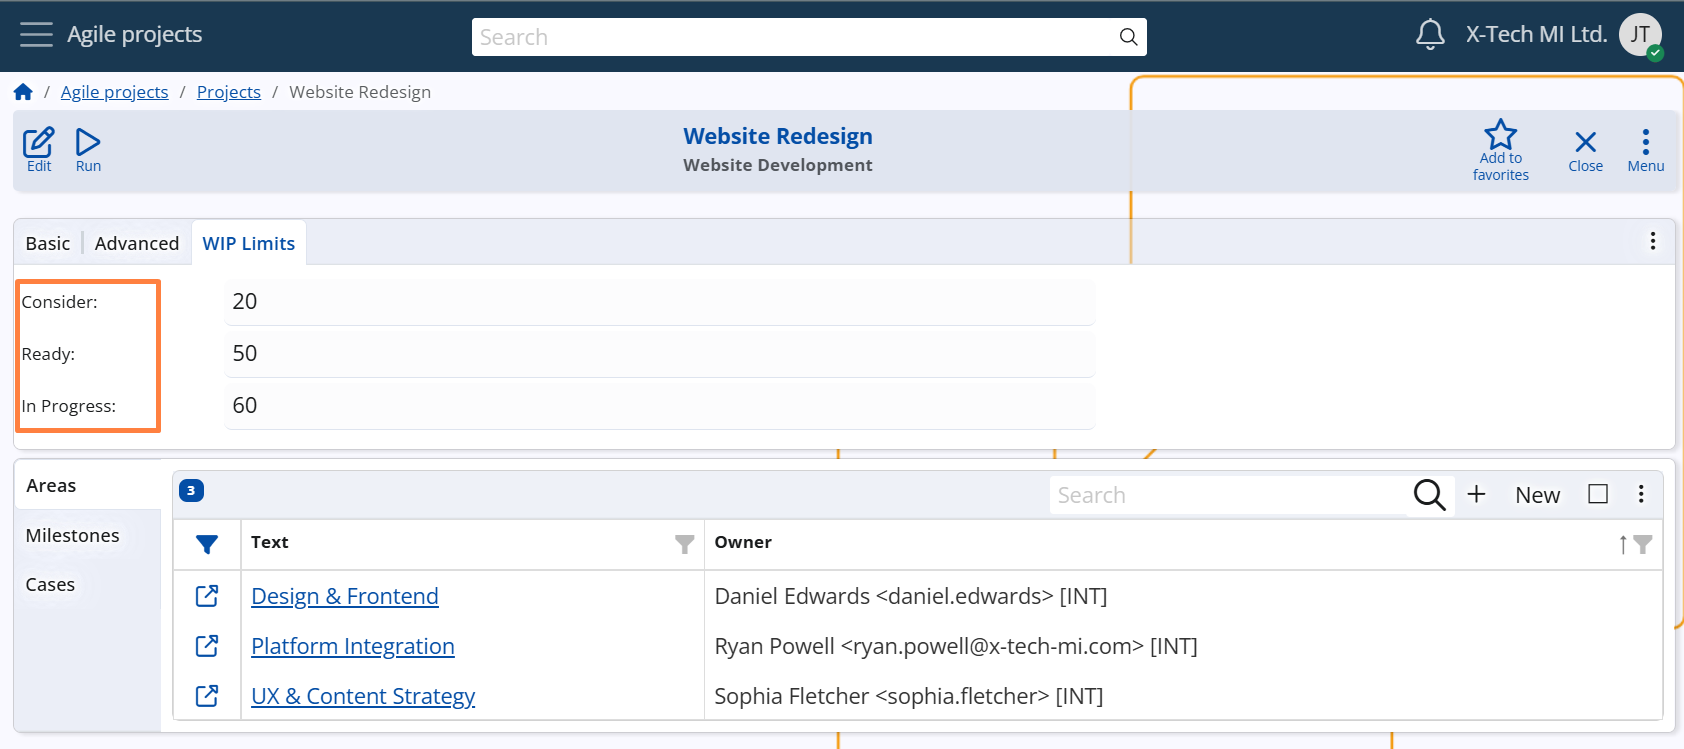Open the project Menu three-dot dropdown

(x=1645, y=149)
